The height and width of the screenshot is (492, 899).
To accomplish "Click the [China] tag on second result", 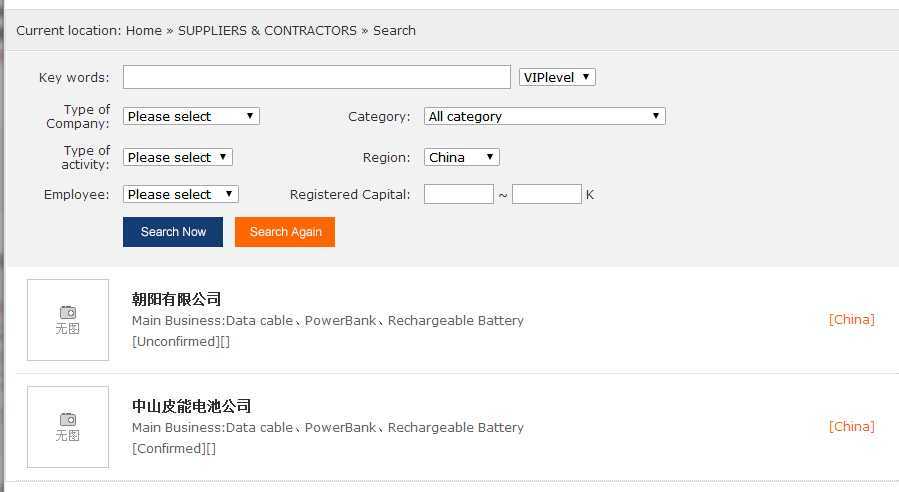I will [x=851, y=426].
